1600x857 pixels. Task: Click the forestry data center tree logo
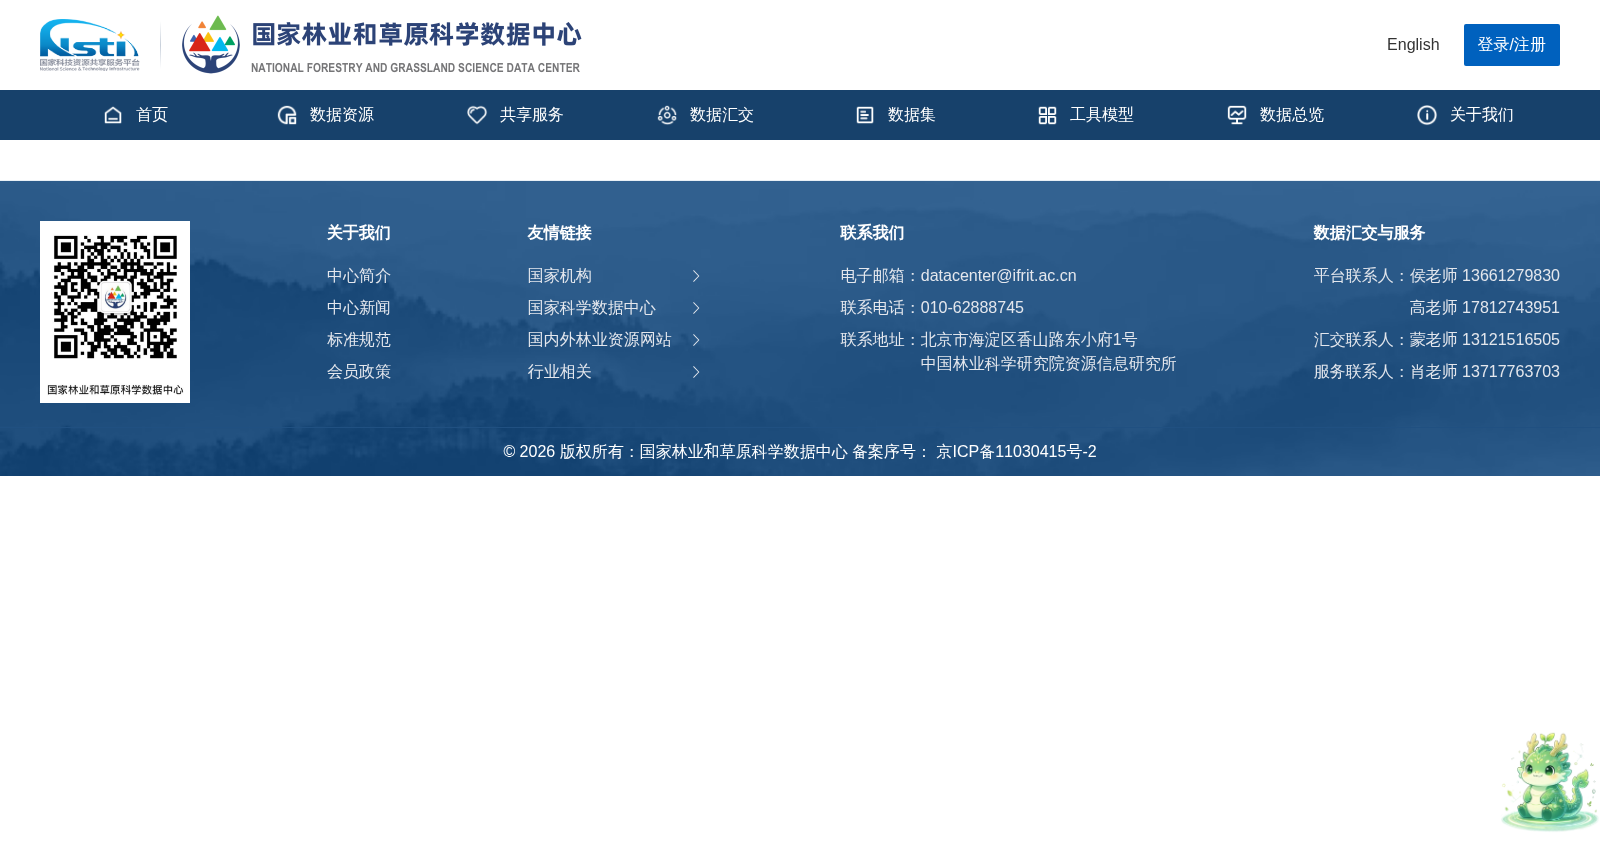[211, 44]
